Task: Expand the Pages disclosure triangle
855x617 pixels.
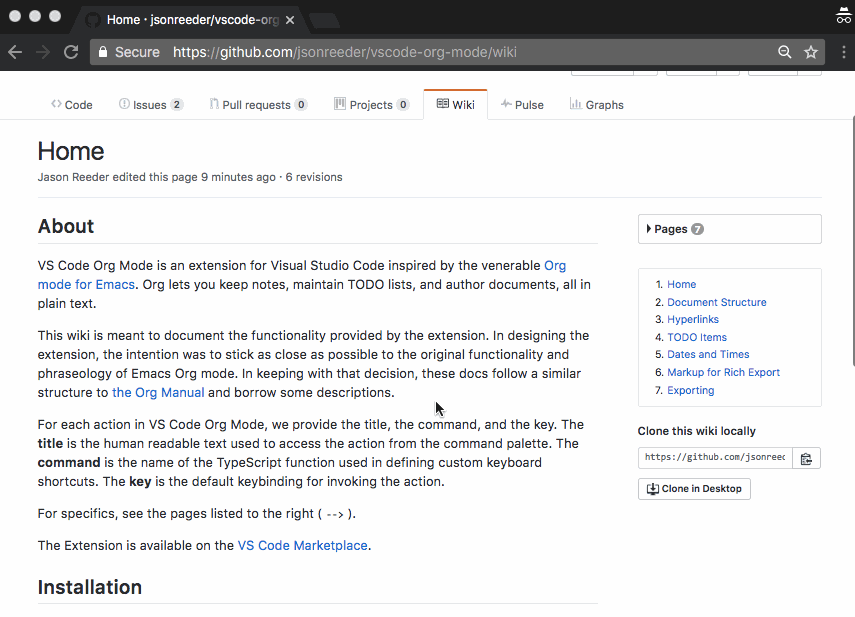Action: (x=648, y=229)
